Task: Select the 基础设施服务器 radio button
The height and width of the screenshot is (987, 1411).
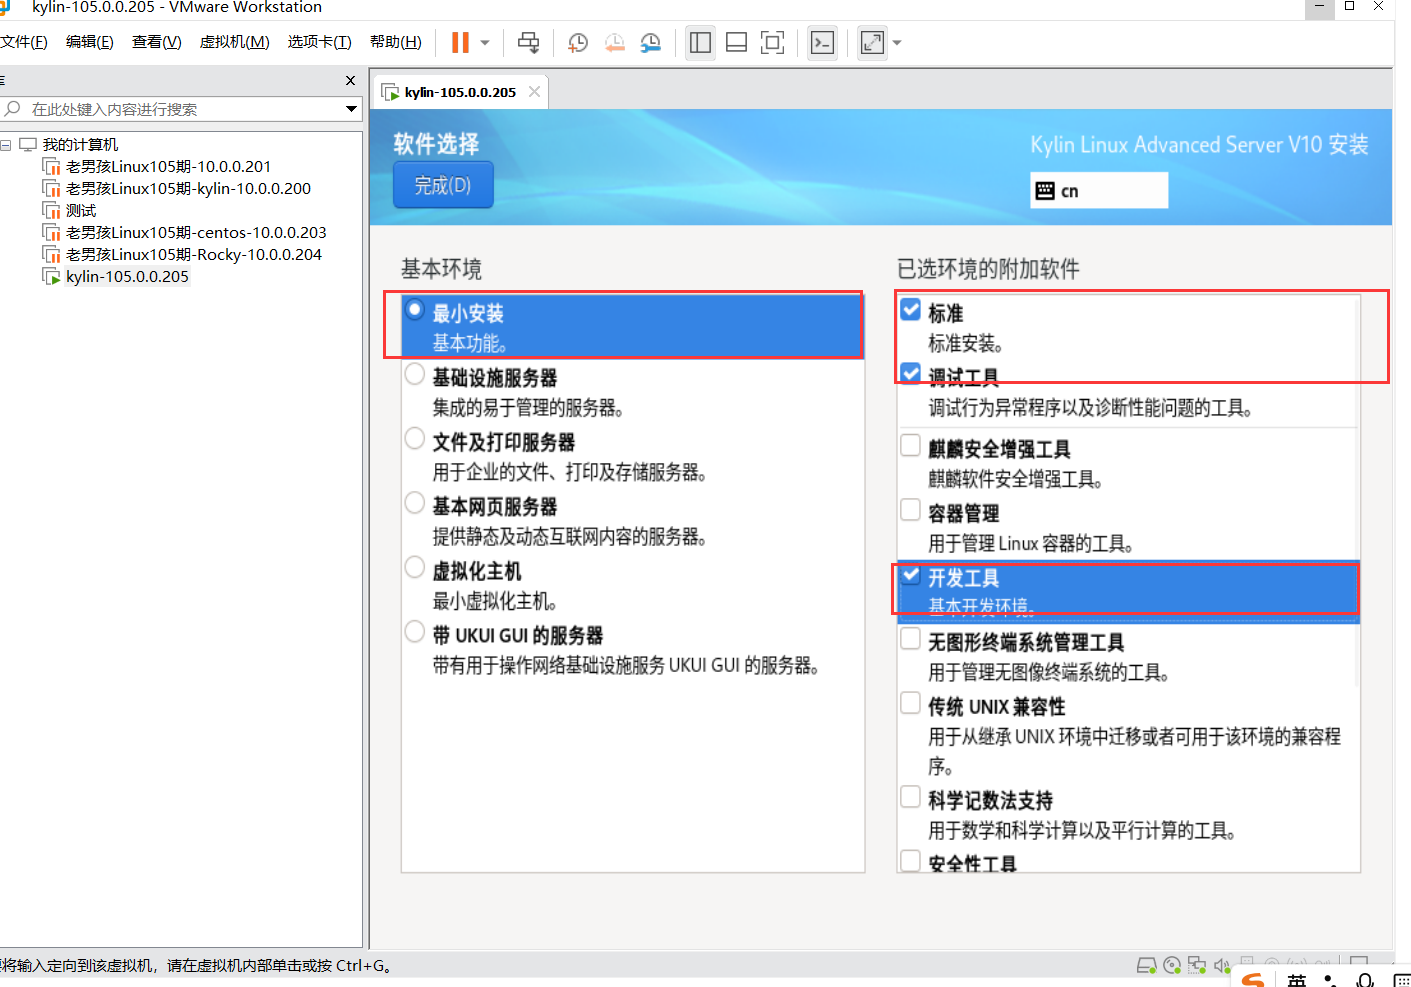Action: point(415,375)
